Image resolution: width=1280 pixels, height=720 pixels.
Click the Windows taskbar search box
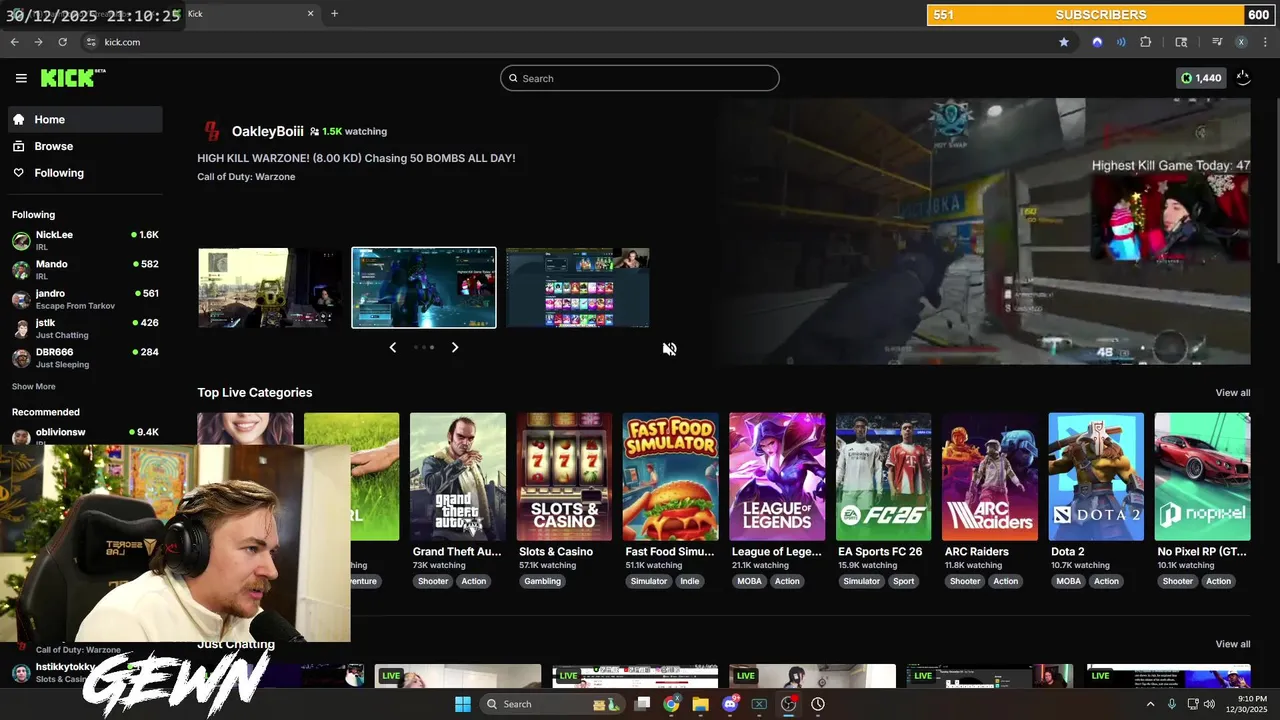pyautogui.click(x=553, y=704)
